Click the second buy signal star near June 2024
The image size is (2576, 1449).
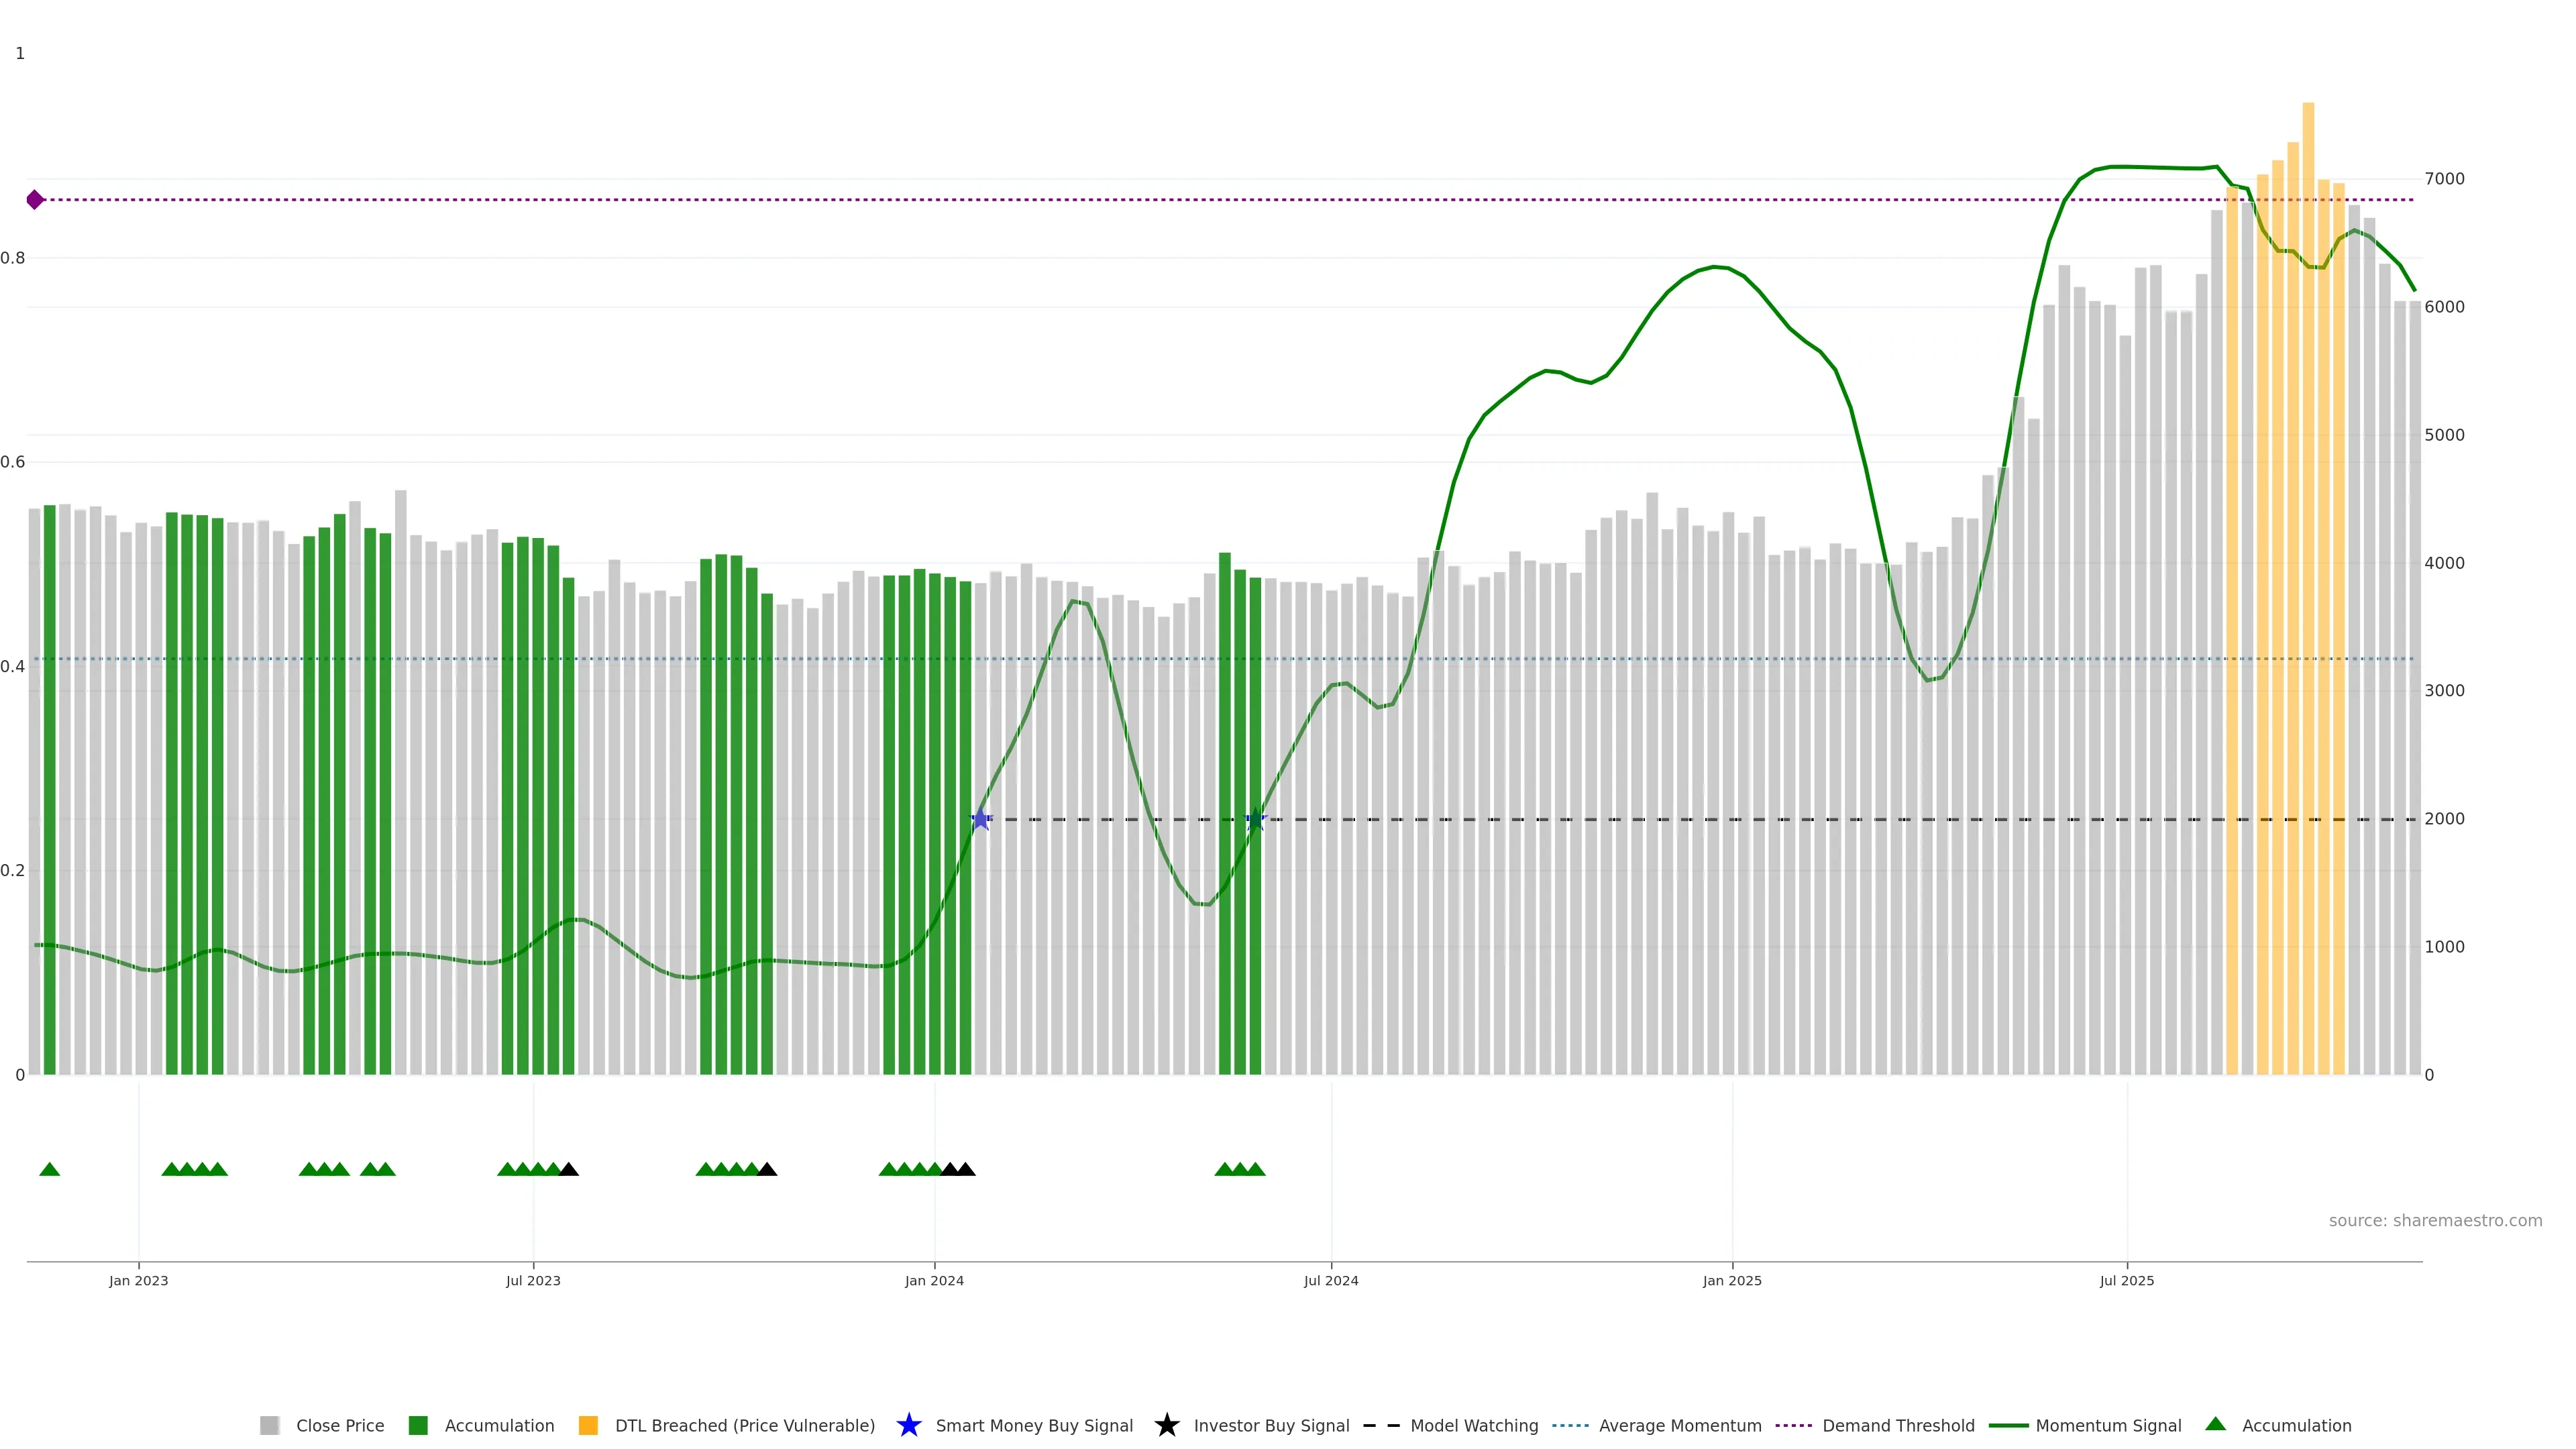1256,820
